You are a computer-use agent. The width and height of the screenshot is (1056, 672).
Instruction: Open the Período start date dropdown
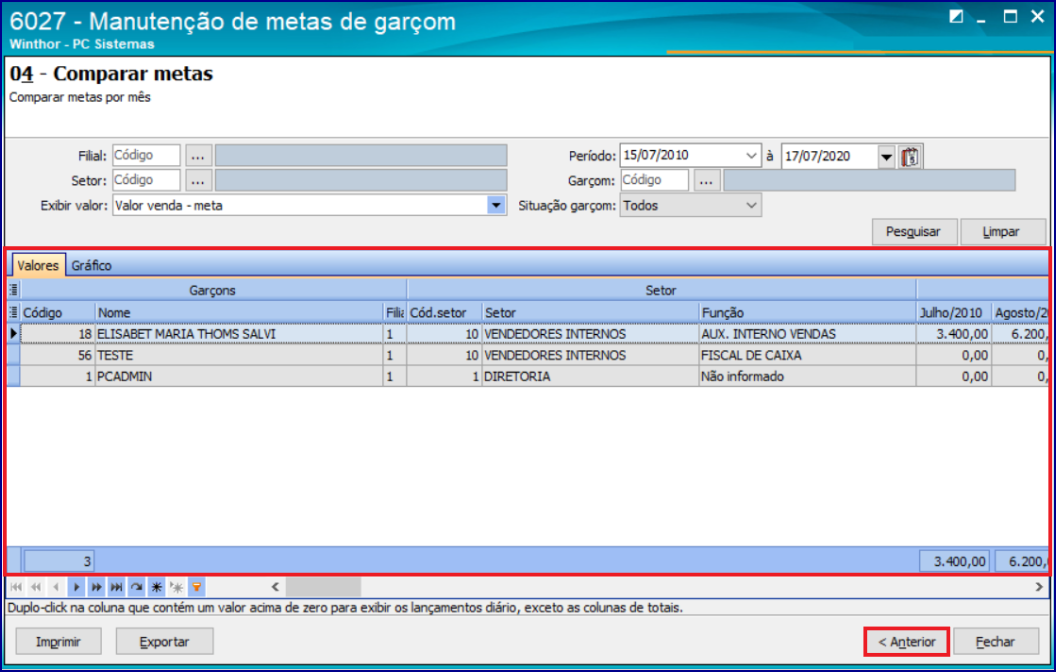coord(752,156)
